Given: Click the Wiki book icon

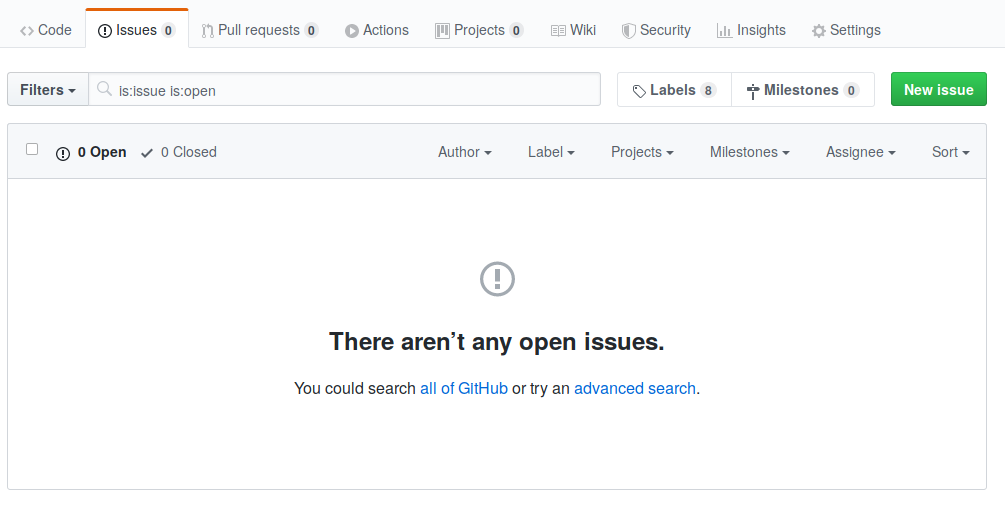Looking at the screenshot, I should 558,31.
